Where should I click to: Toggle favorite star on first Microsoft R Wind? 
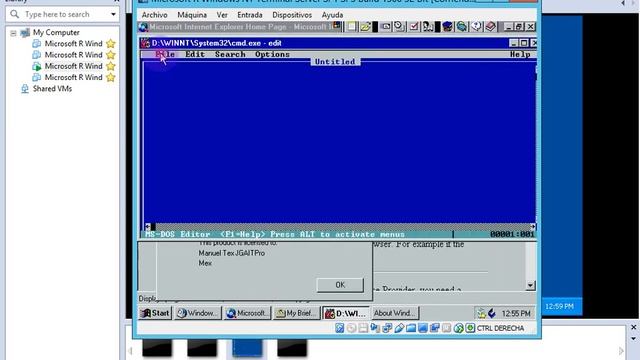[x=110, y=43]
